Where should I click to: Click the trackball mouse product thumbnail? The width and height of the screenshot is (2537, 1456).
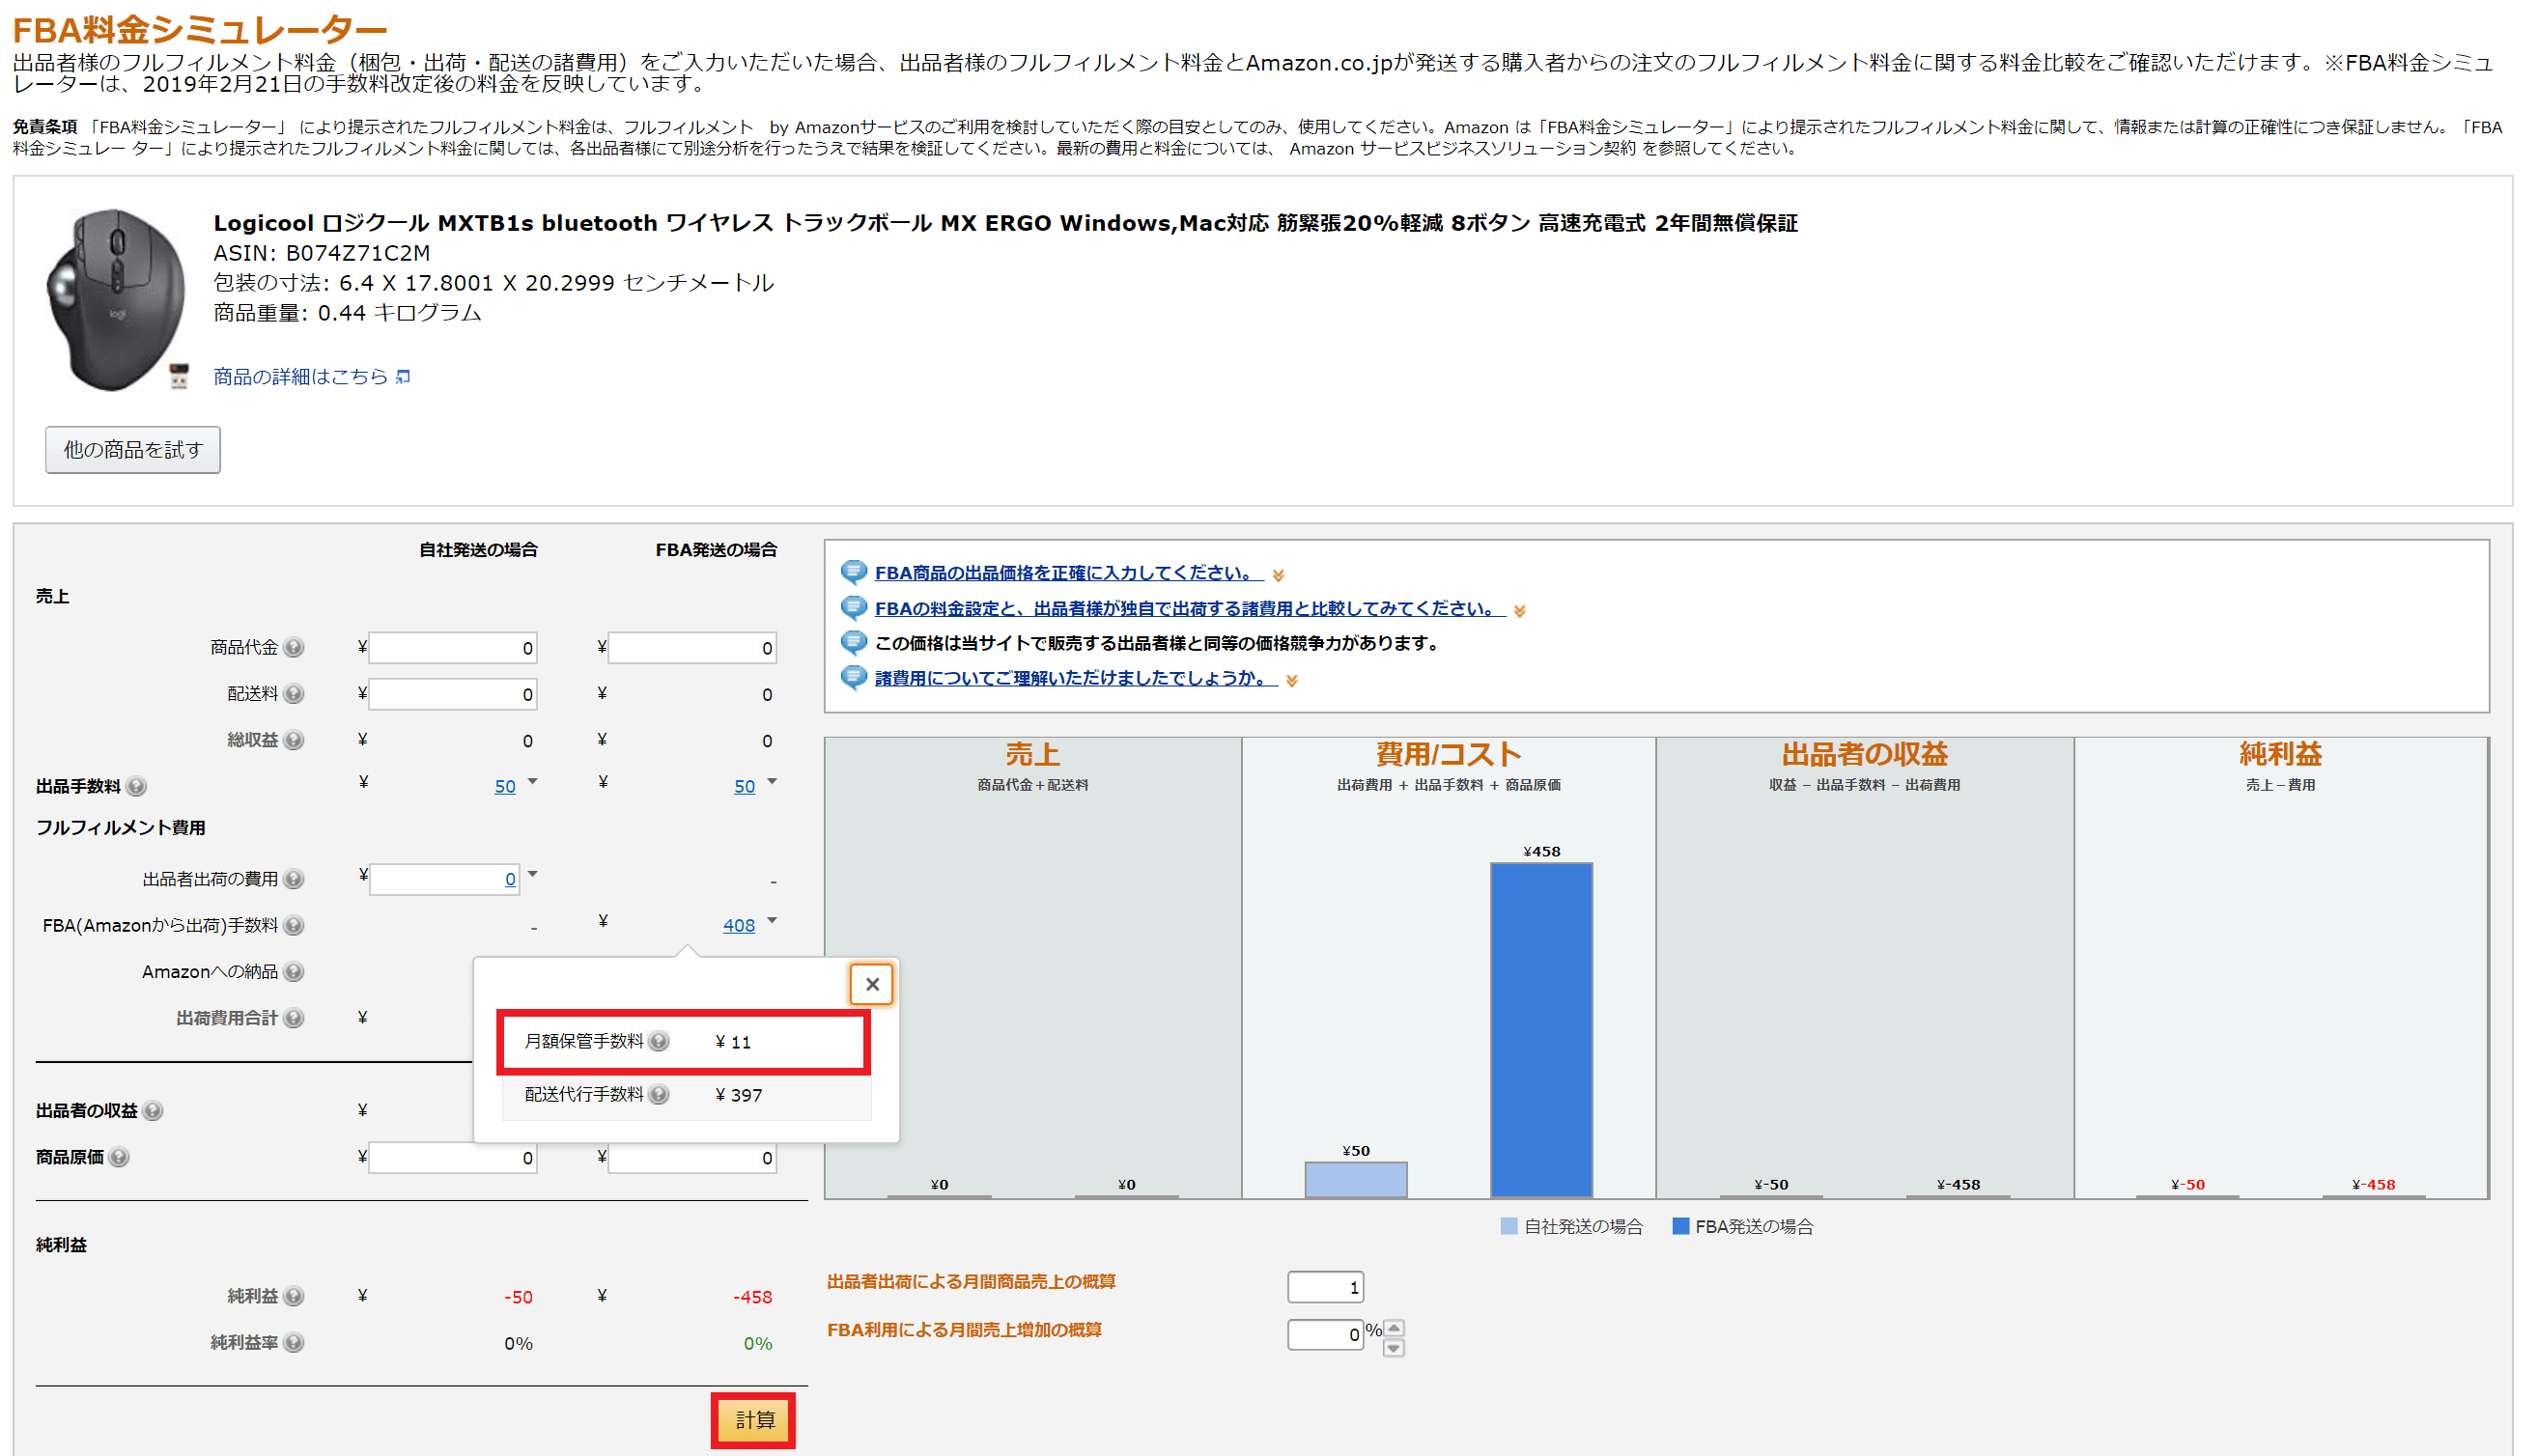point(116,300)
